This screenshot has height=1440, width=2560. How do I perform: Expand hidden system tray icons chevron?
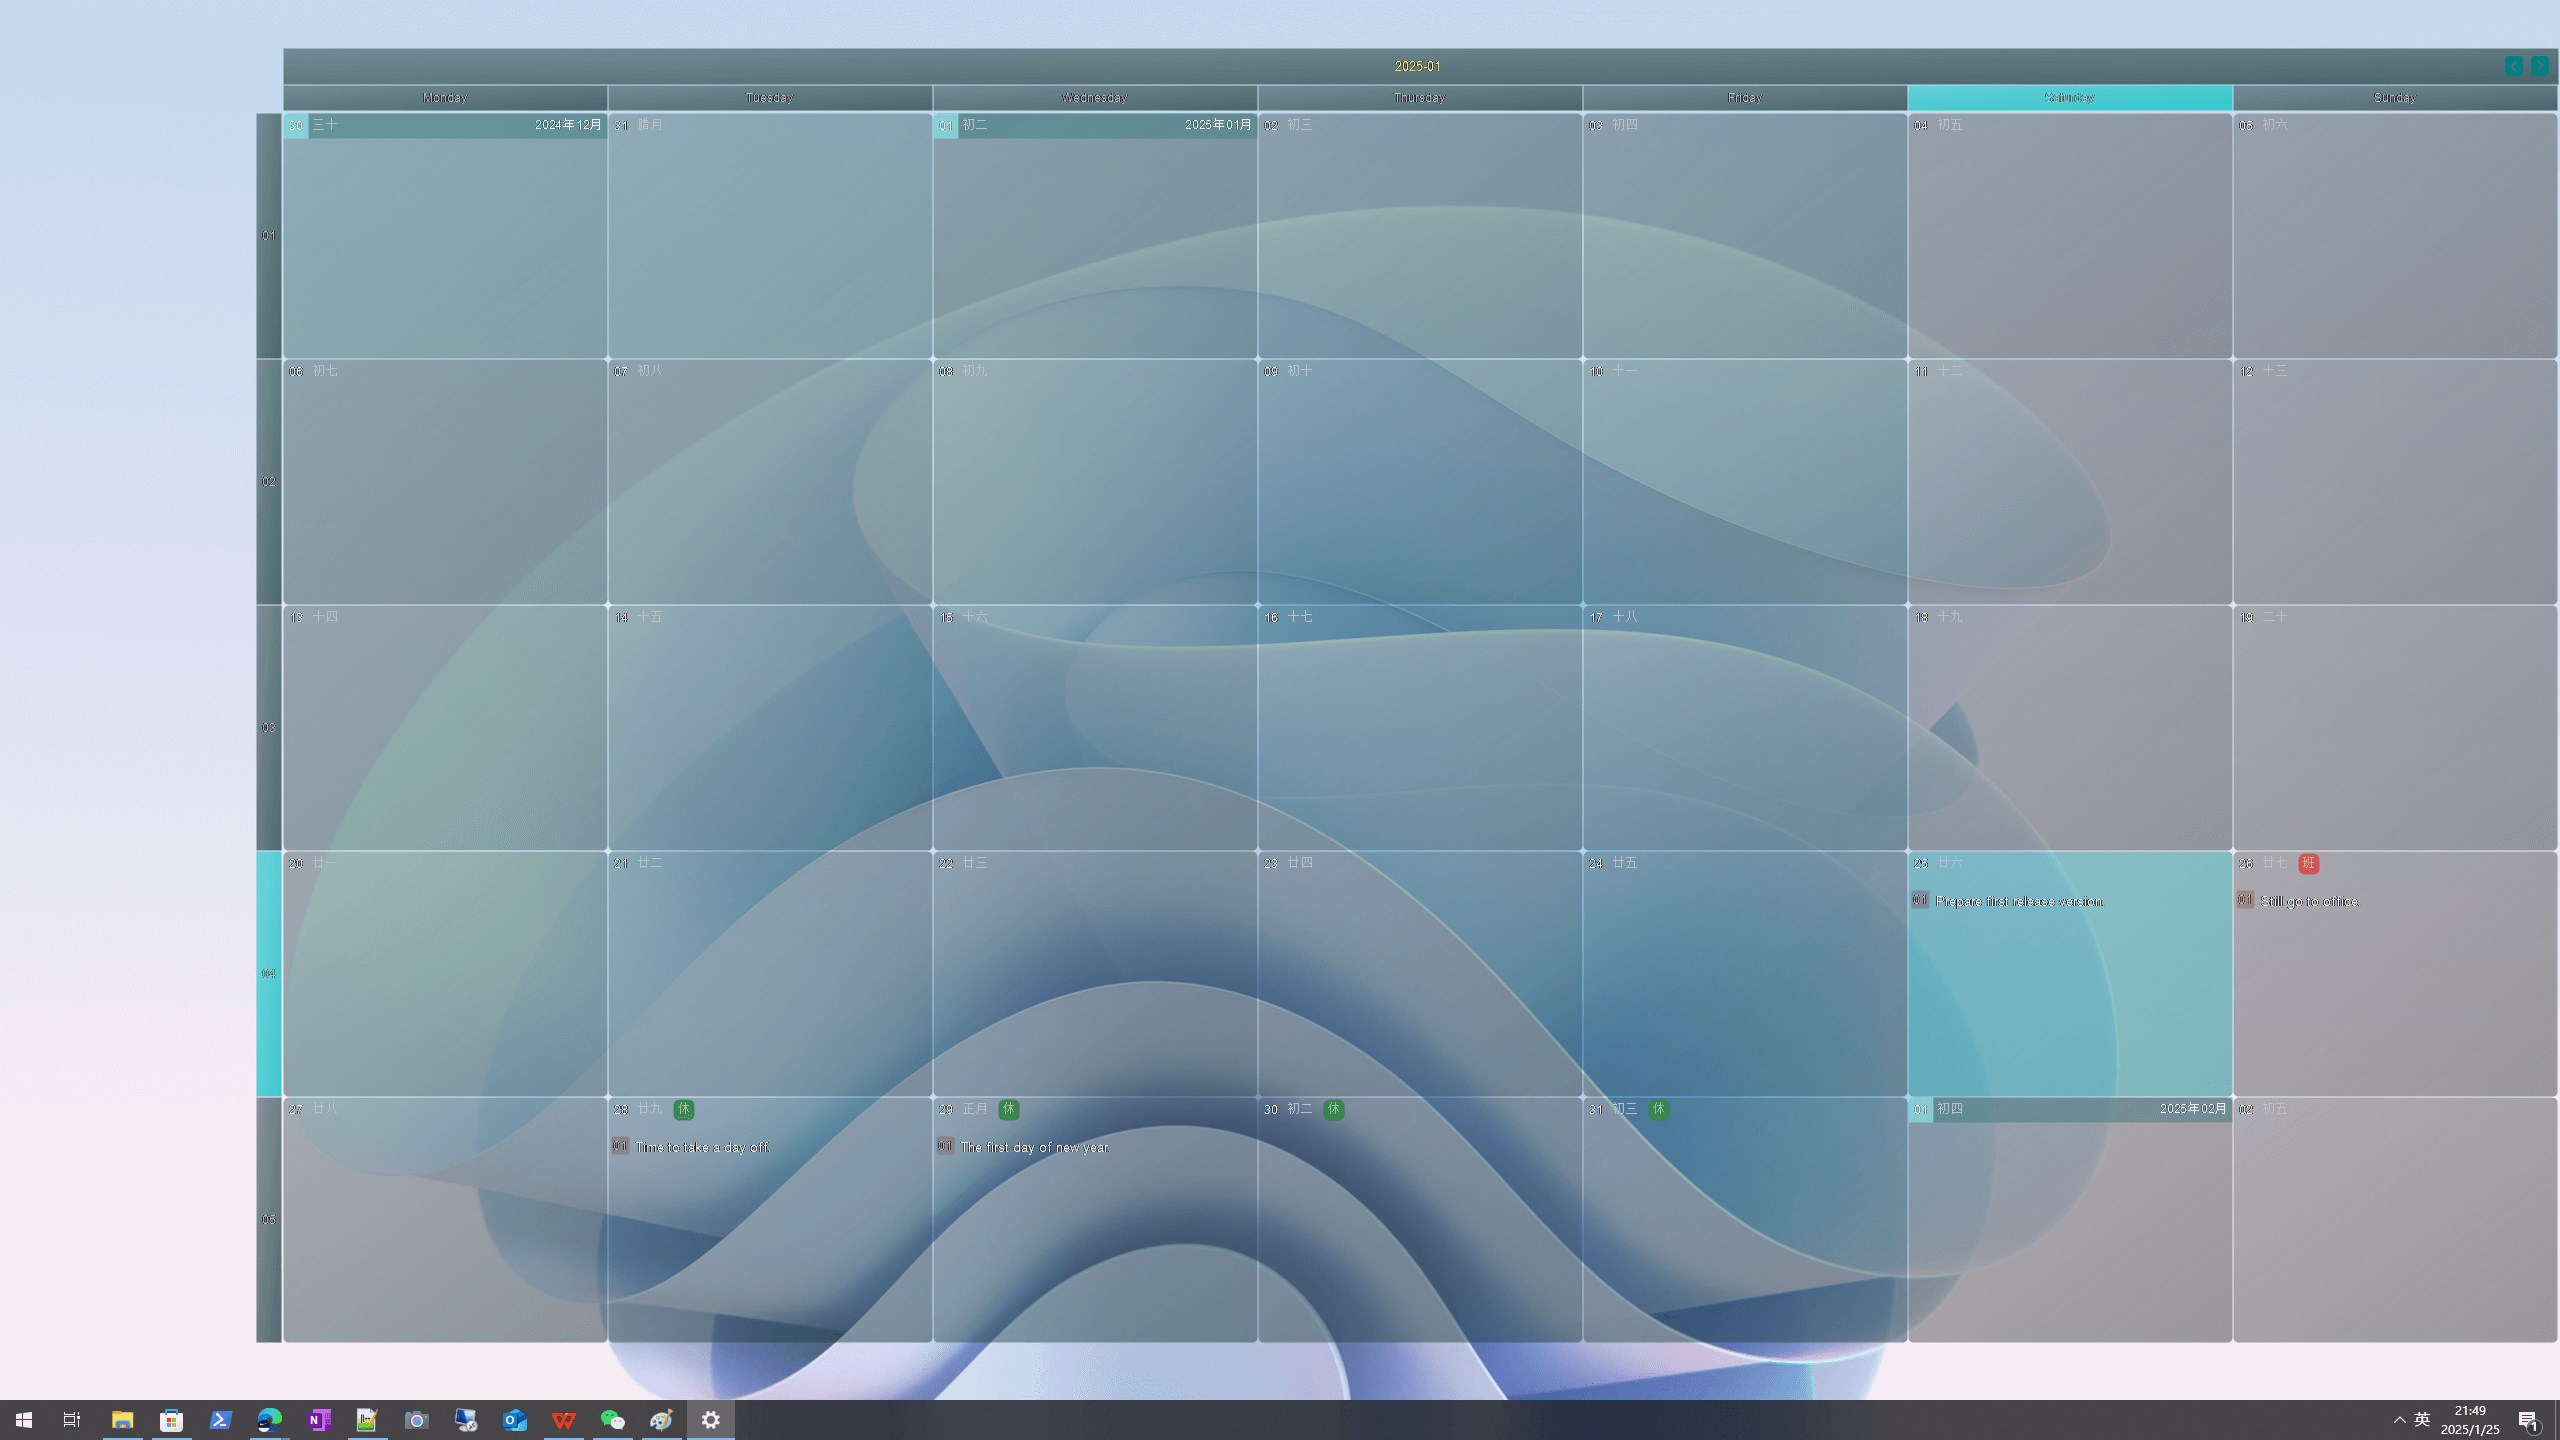(x=2399, y=1420)
